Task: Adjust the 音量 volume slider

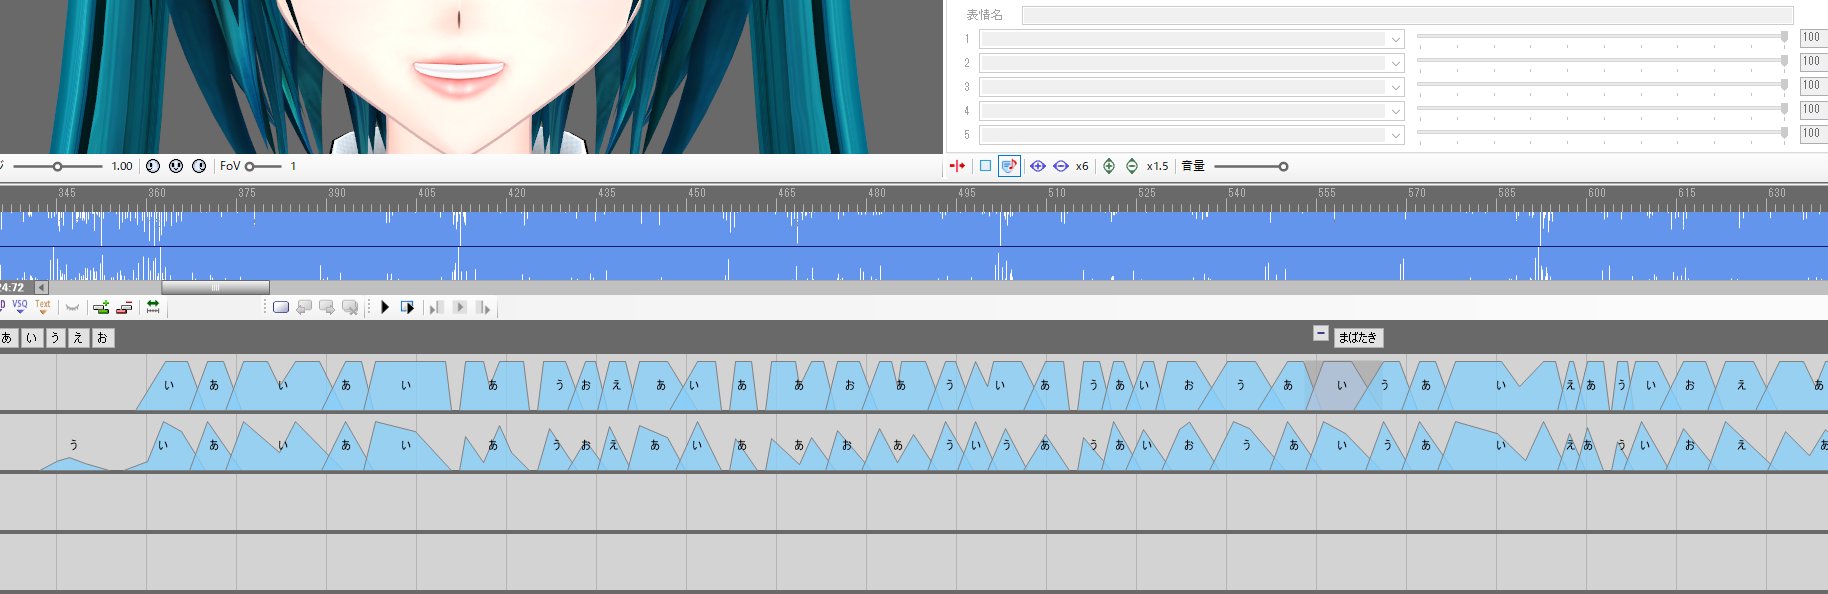Action: (x=1250, y=166)
